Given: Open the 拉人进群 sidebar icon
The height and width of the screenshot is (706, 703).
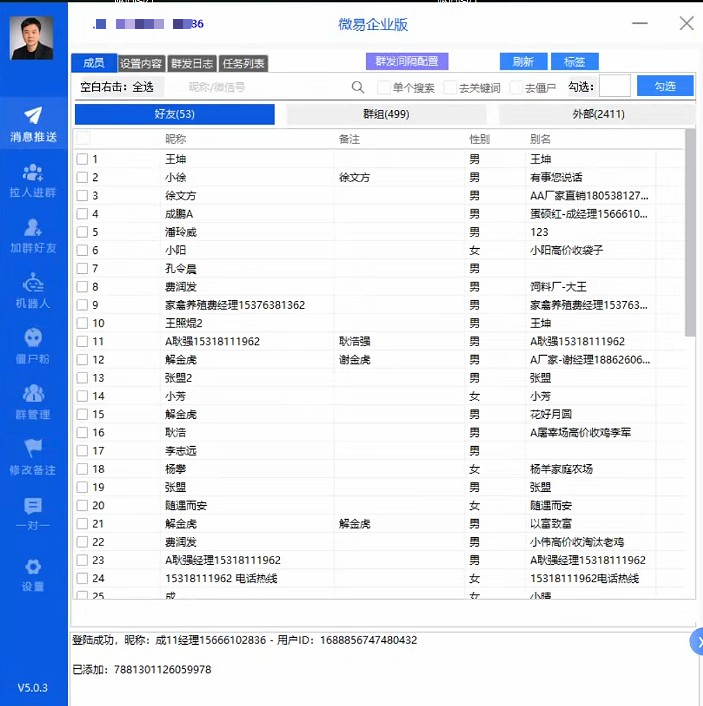Looking at the screenshot, I should pyautogui.click(x=33, y=172).
